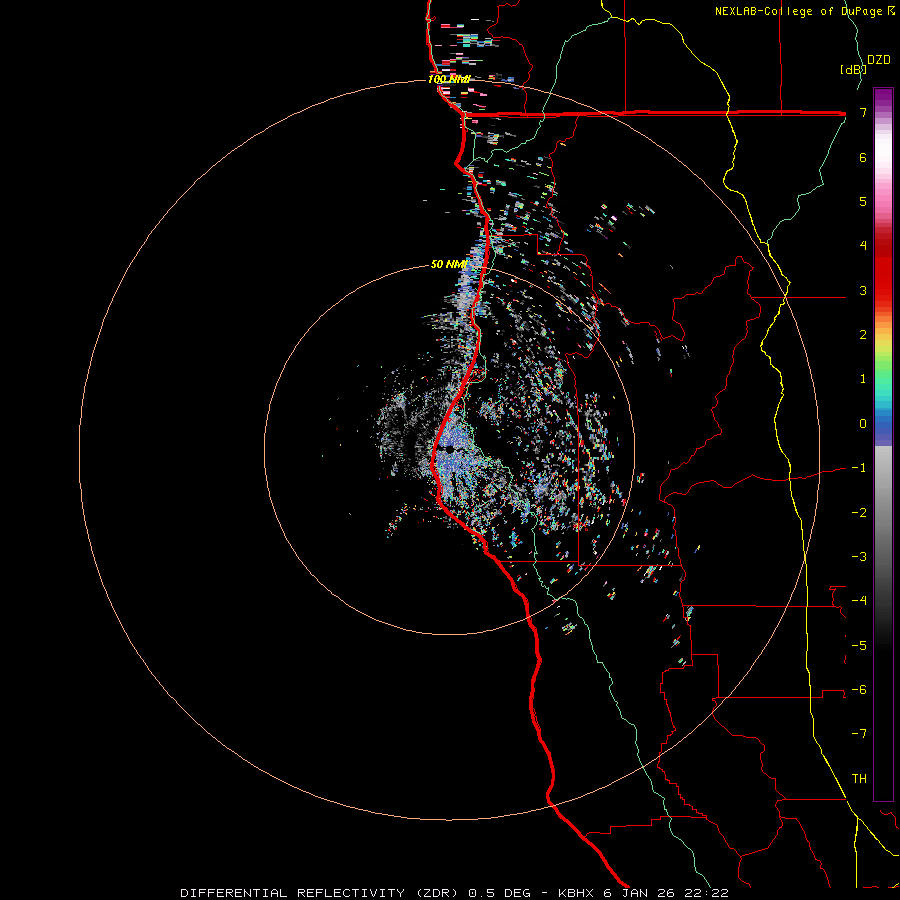The height and width of the screenshot is (900, 900).
Task: Click the '-3' tick label on the dB scale
Action: [859, 557]
